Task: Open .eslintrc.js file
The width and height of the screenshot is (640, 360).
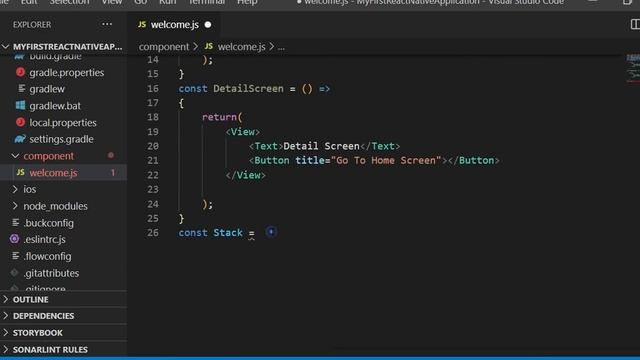Action: click(x=44, y=239)
